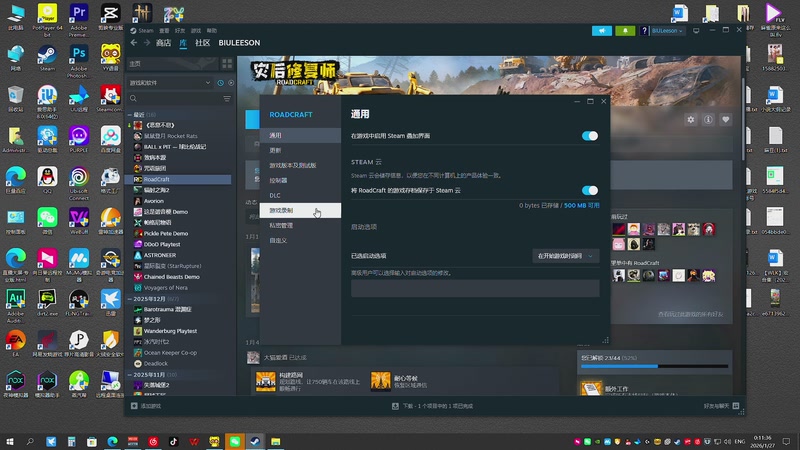Click the Steam forward navigation arrow
The height and width of the screenshot is (450, 800).
(146, 43)
